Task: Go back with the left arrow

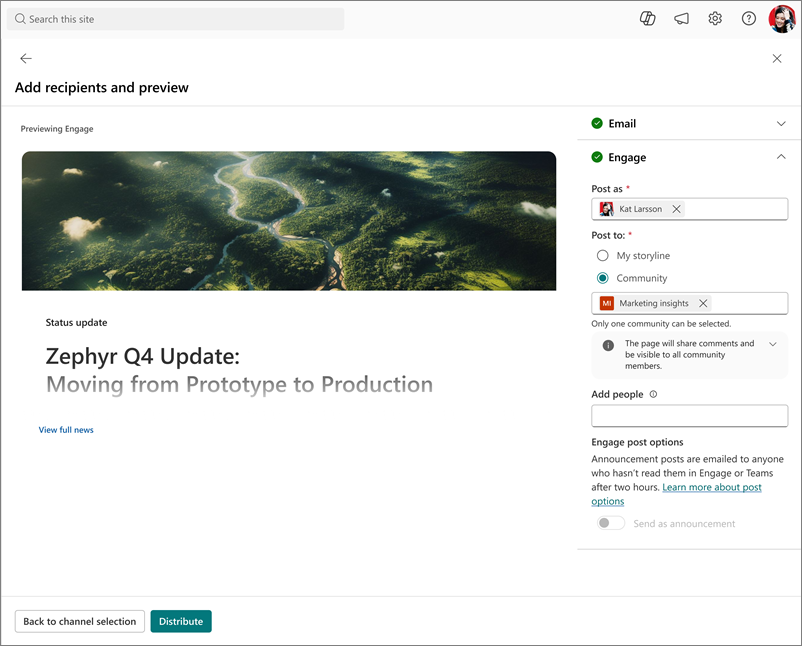Action: point(26,58)
